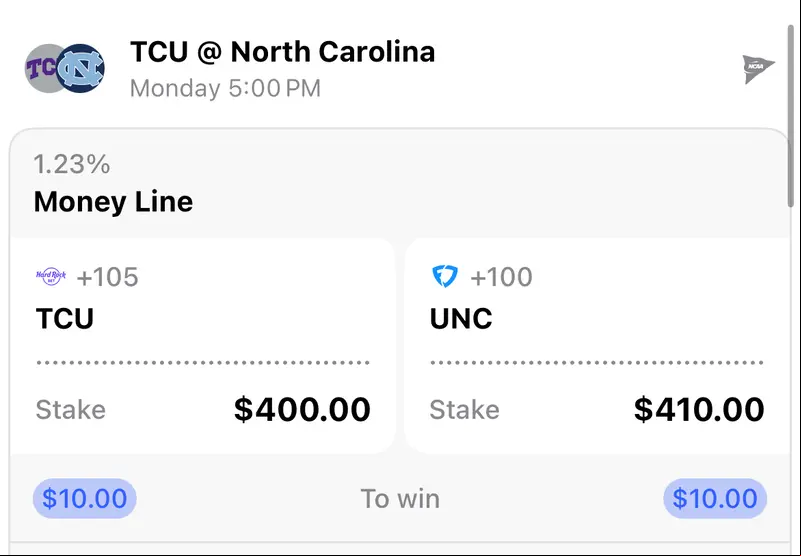
Task: Click the +105 odds for TCU
Action: click(107, 277)
